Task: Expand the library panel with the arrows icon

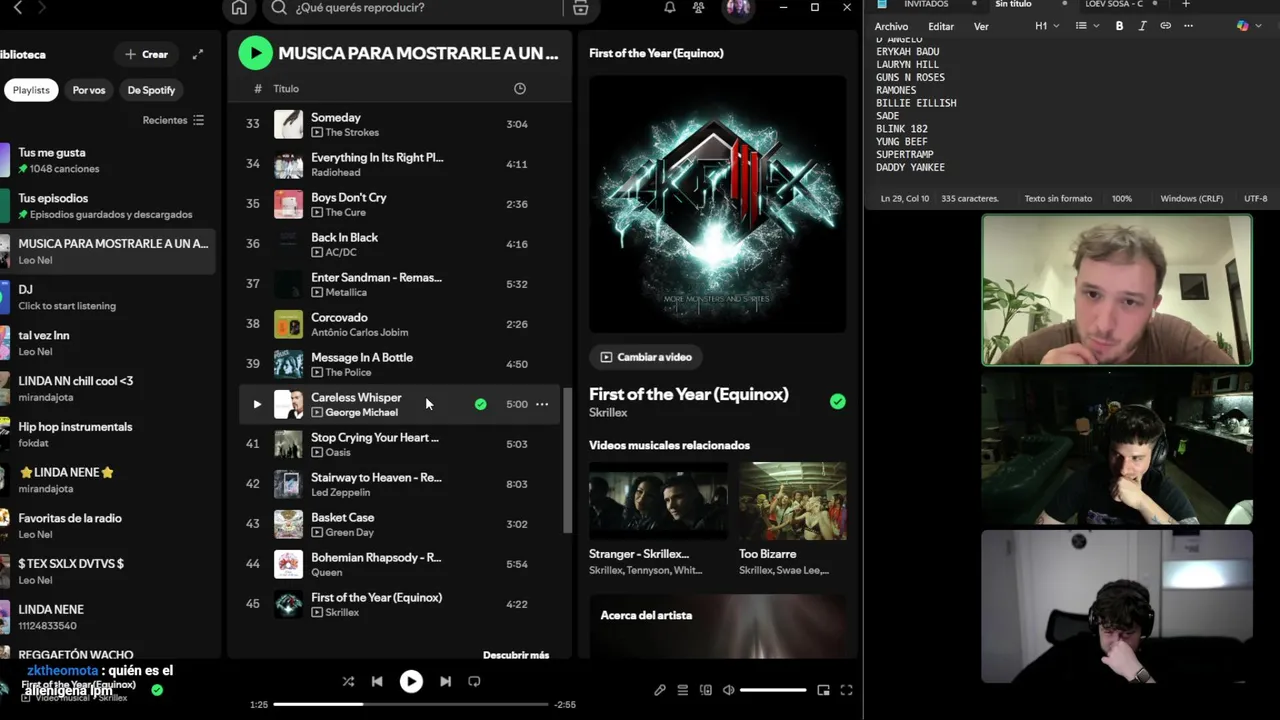Action: (x=198, y=54)
